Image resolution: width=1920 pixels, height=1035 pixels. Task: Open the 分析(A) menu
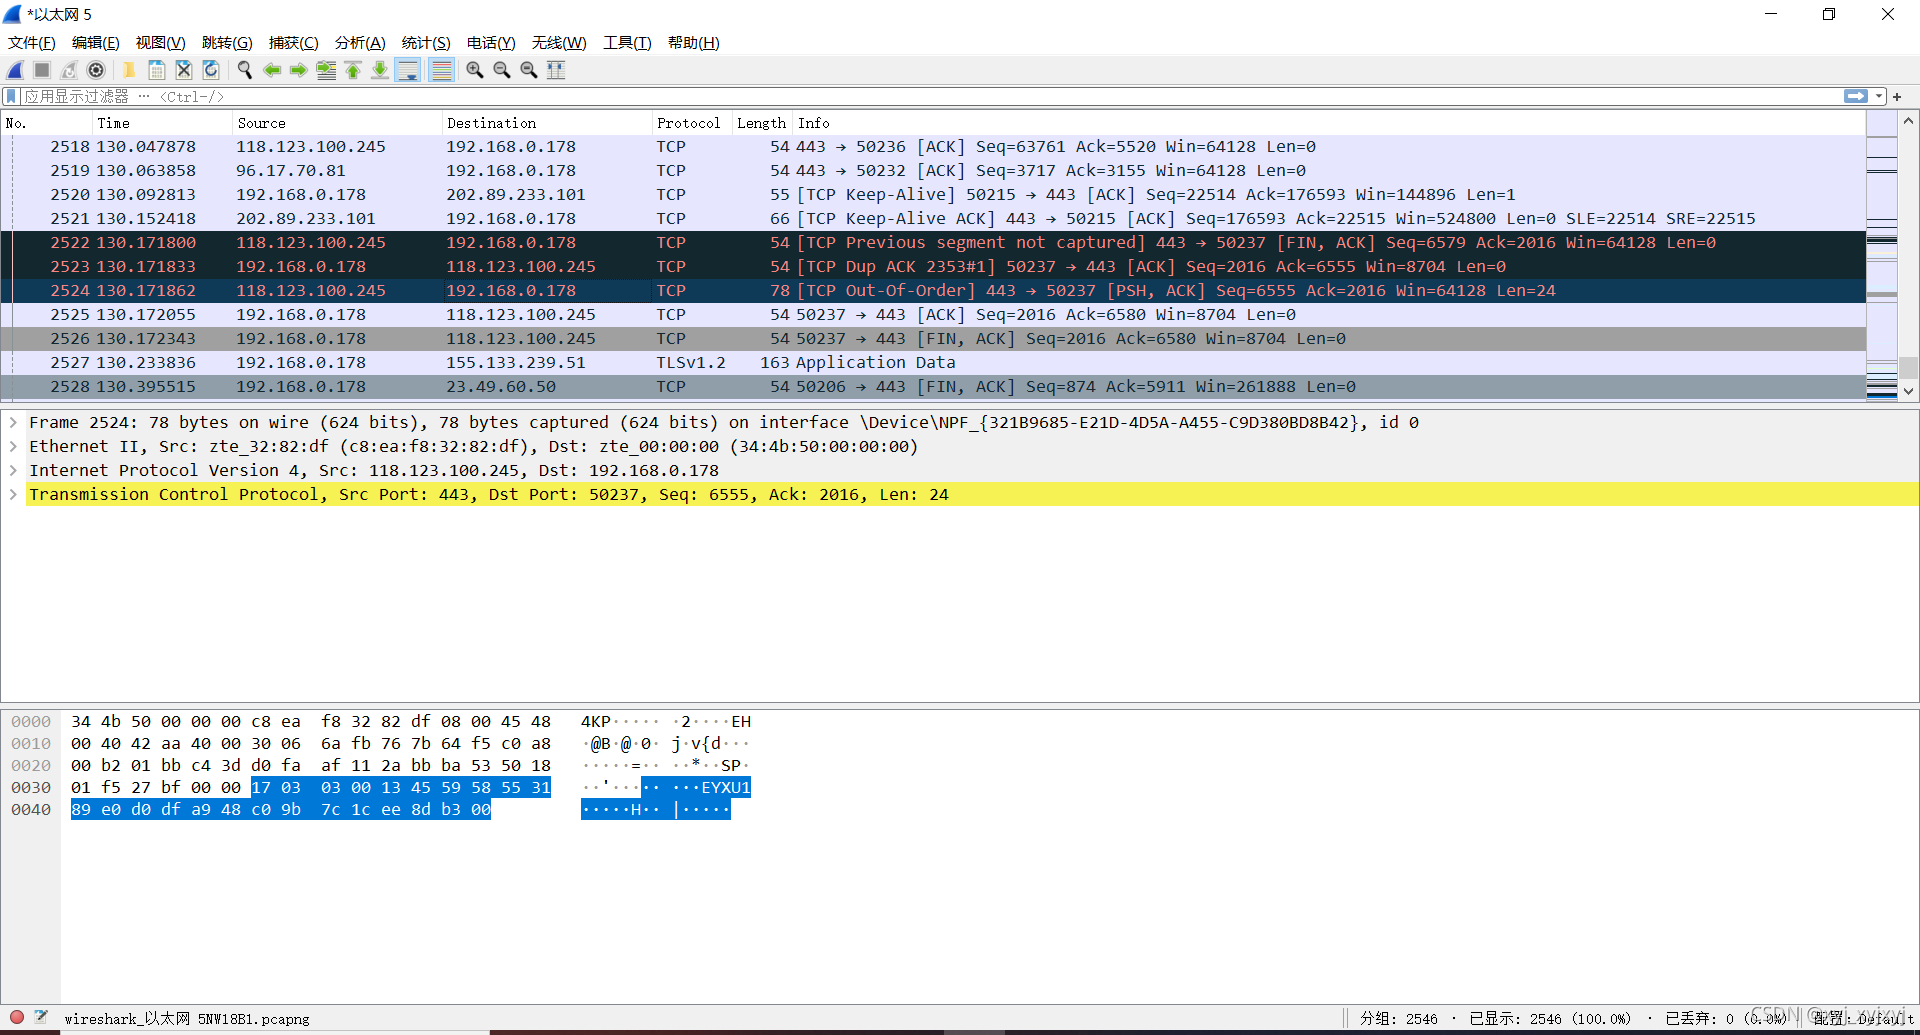pyautogui.click(x=360, y=42)
